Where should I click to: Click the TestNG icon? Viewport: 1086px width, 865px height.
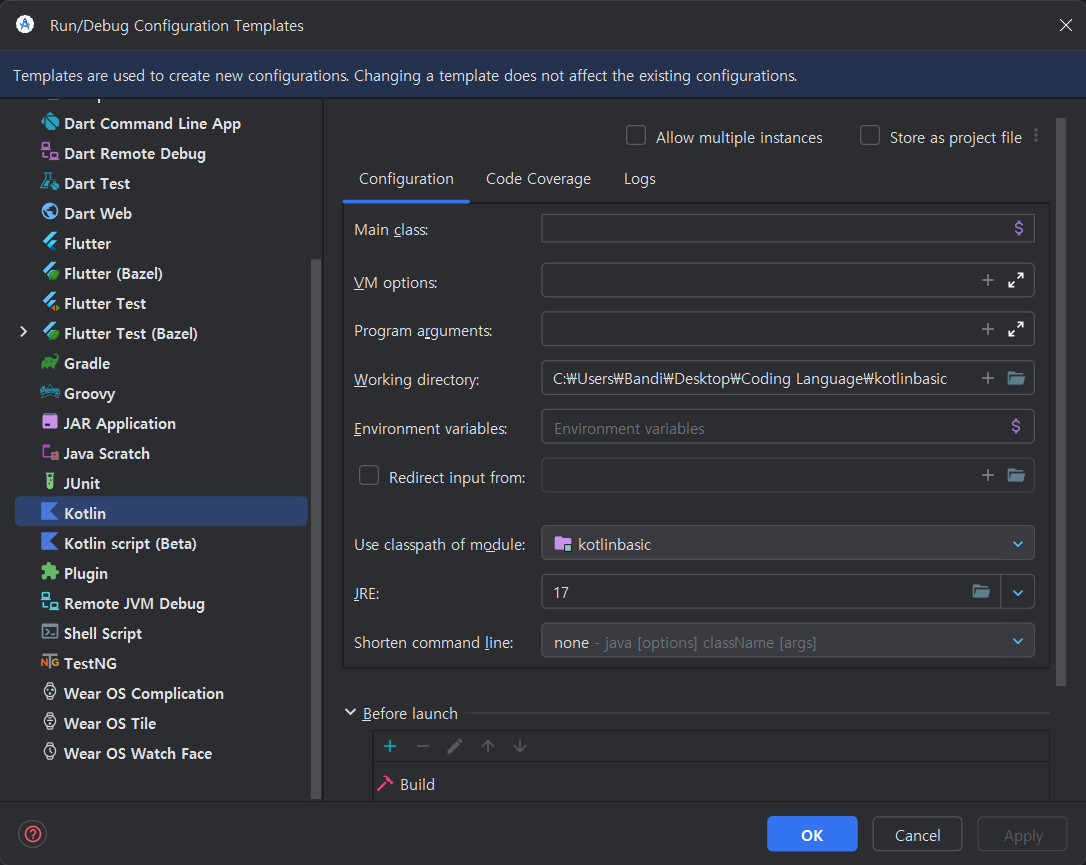click(x=50, y=662)
